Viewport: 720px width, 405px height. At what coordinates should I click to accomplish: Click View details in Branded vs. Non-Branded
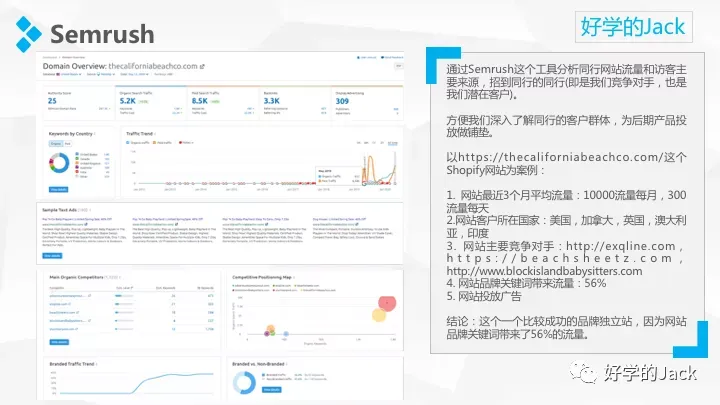point(272,389)
